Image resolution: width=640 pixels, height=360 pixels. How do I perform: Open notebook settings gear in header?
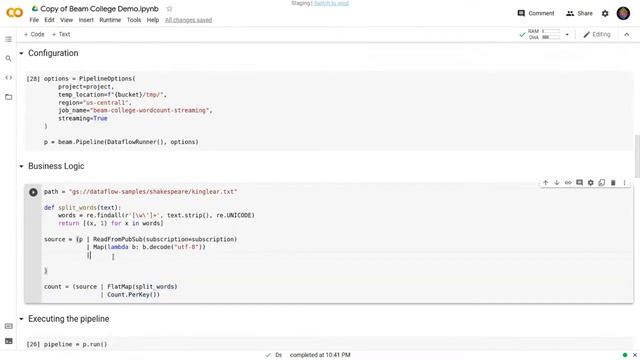tap(605, 13)
